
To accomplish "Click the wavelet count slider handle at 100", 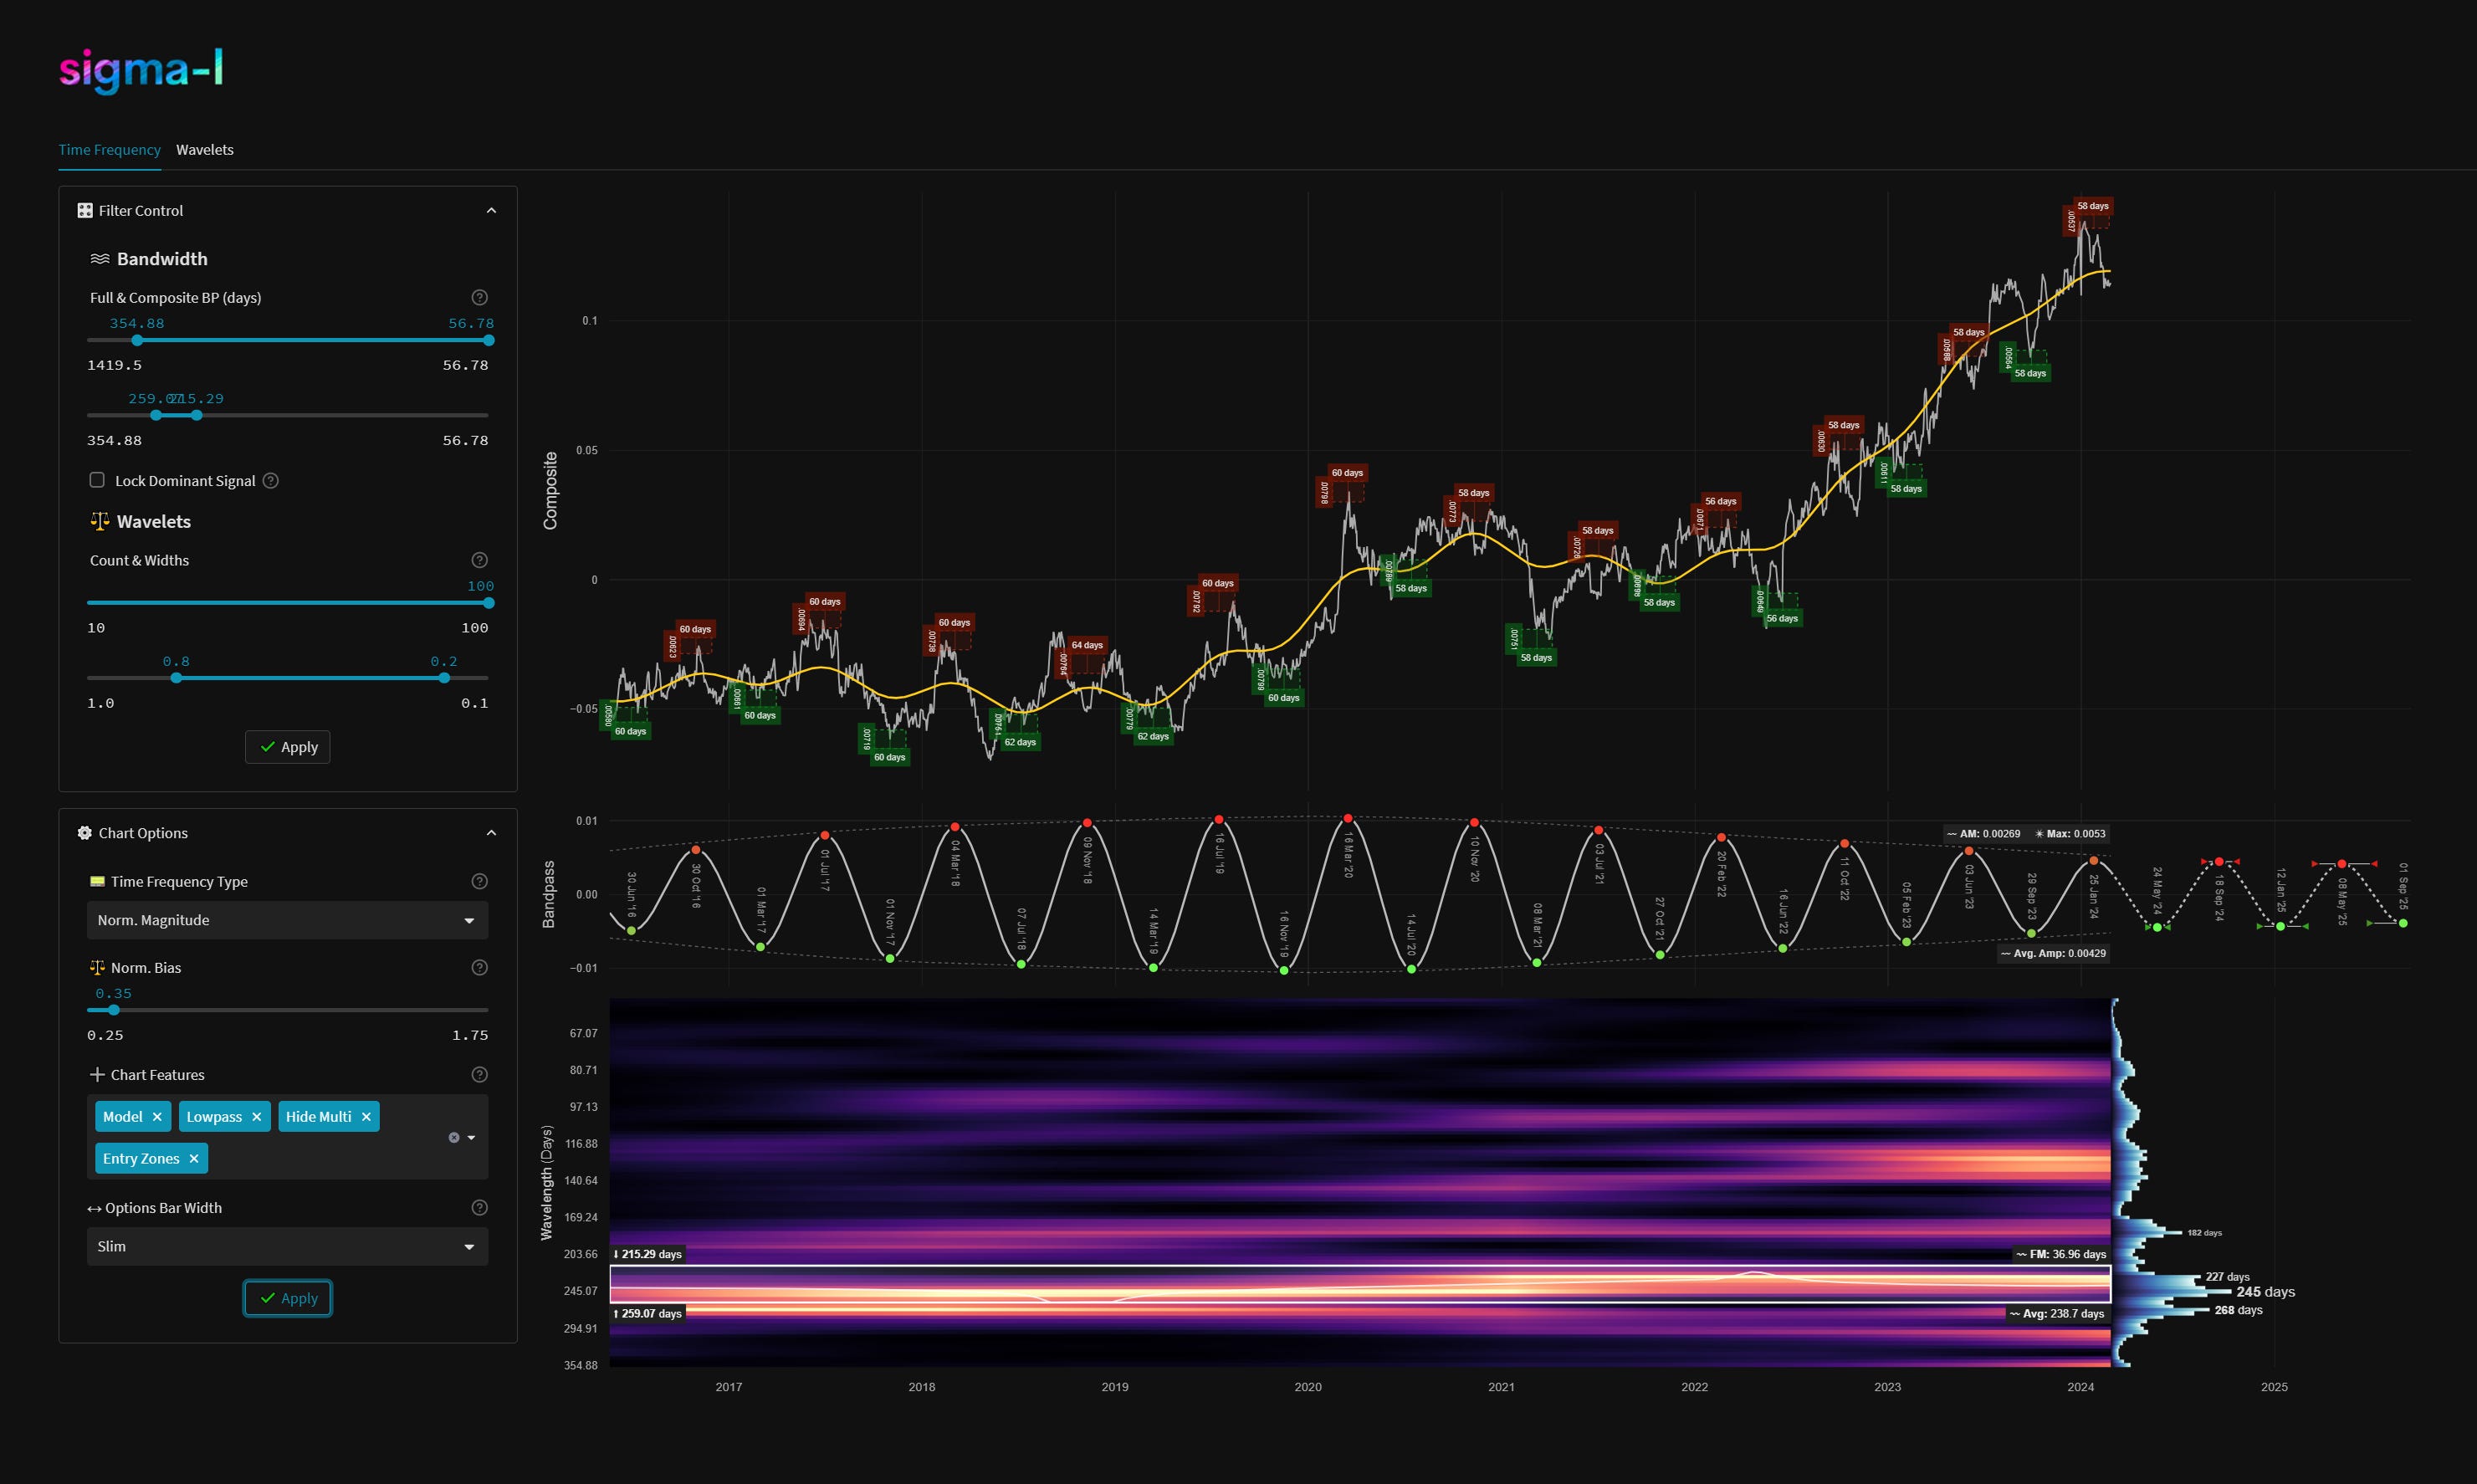I will point(489,604).
